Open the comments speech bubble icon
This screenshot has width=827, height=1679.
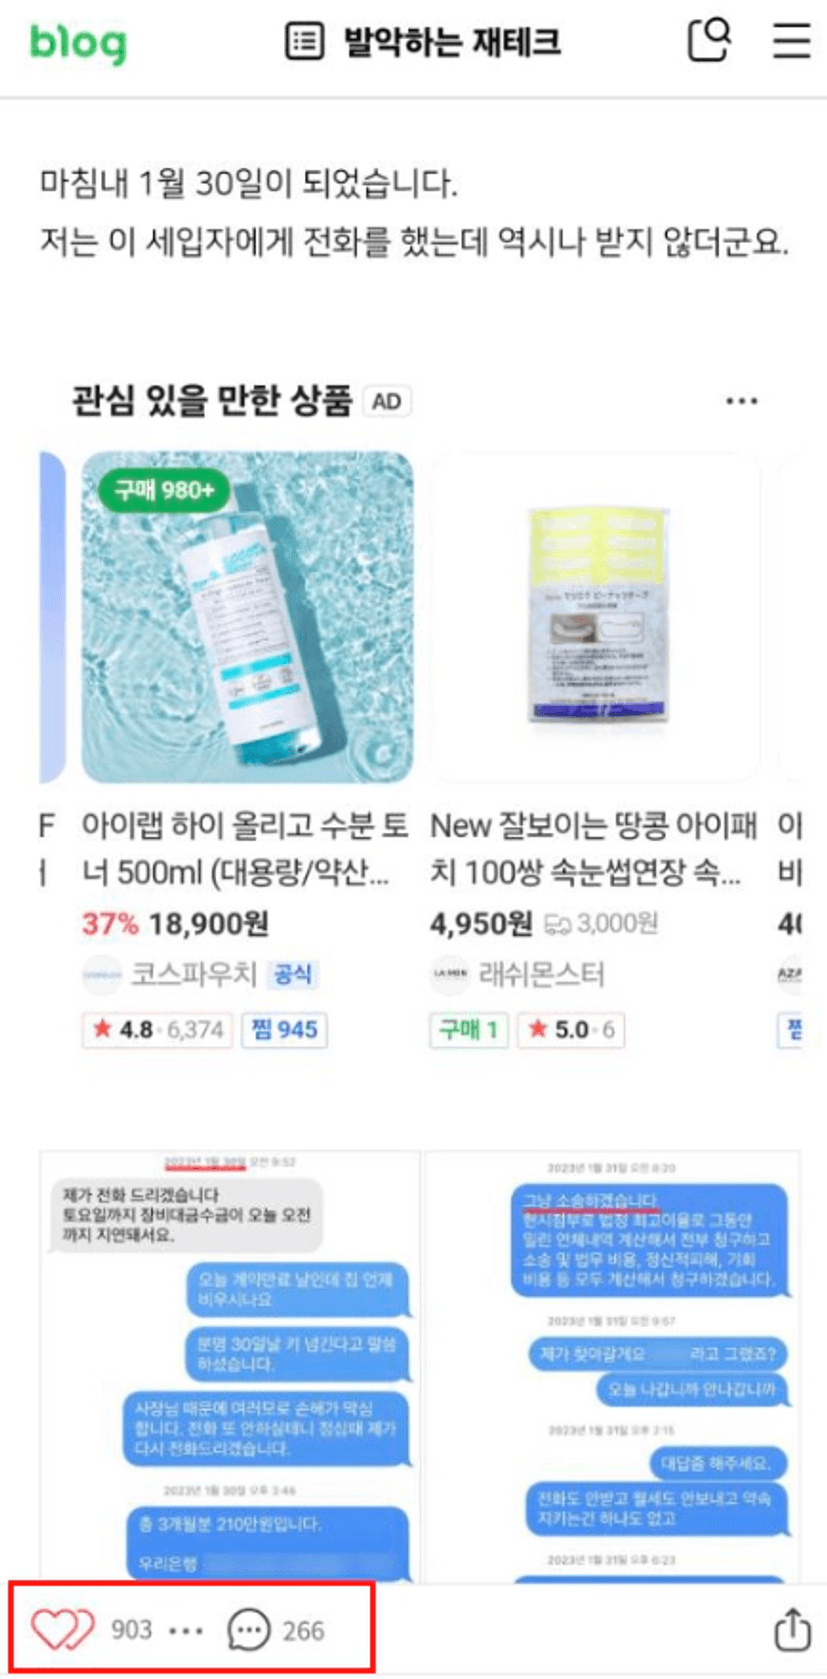coord(248,1630)
